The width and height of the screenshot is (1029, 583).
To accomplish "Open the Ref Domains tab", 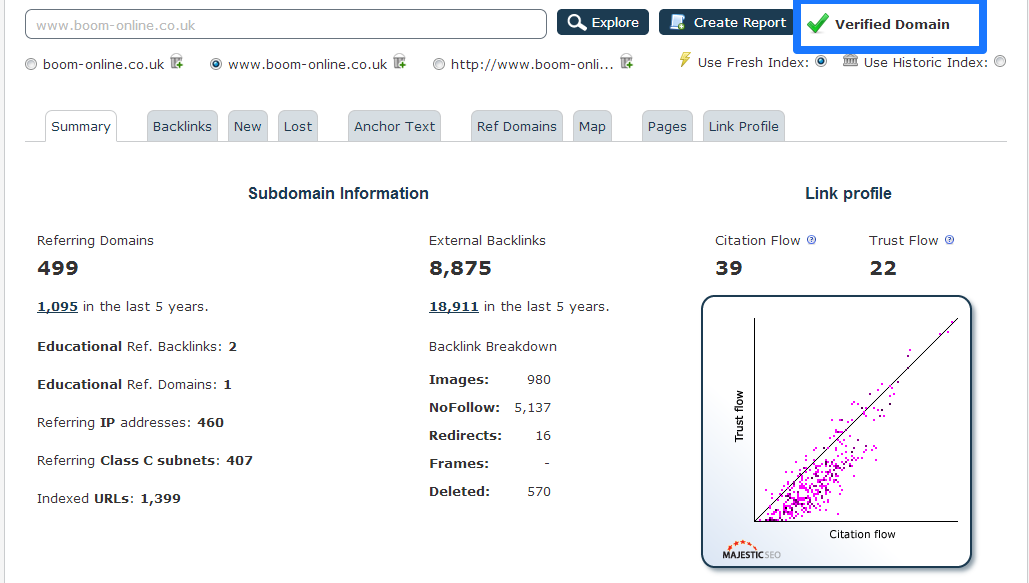I will (x=516, y=126).
